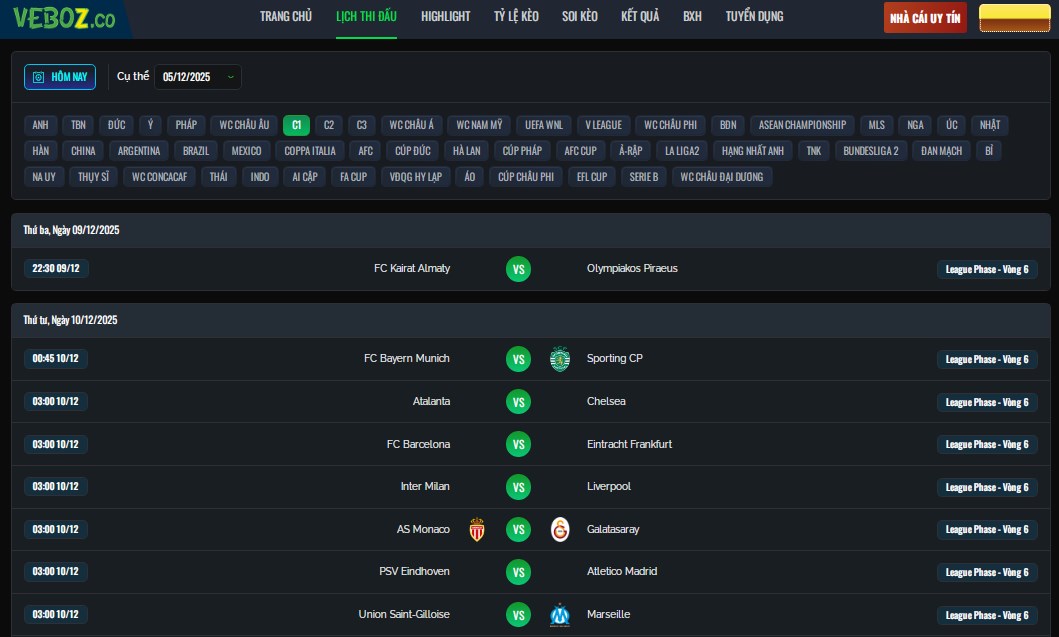Enable the LA LIGA2 league filter
Screen dimensions: 1059x637
click(x=682, y=151)
